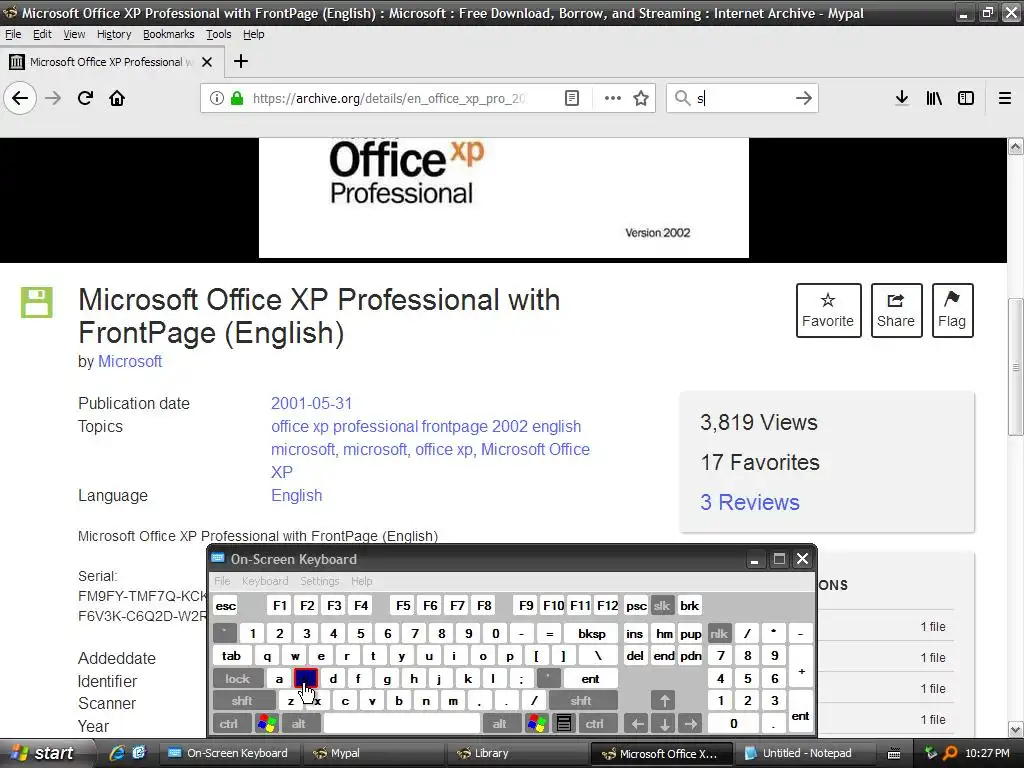This screenshot has height=768, width=1024.
Task: Submit search with the go arrow
Action: 804,99
